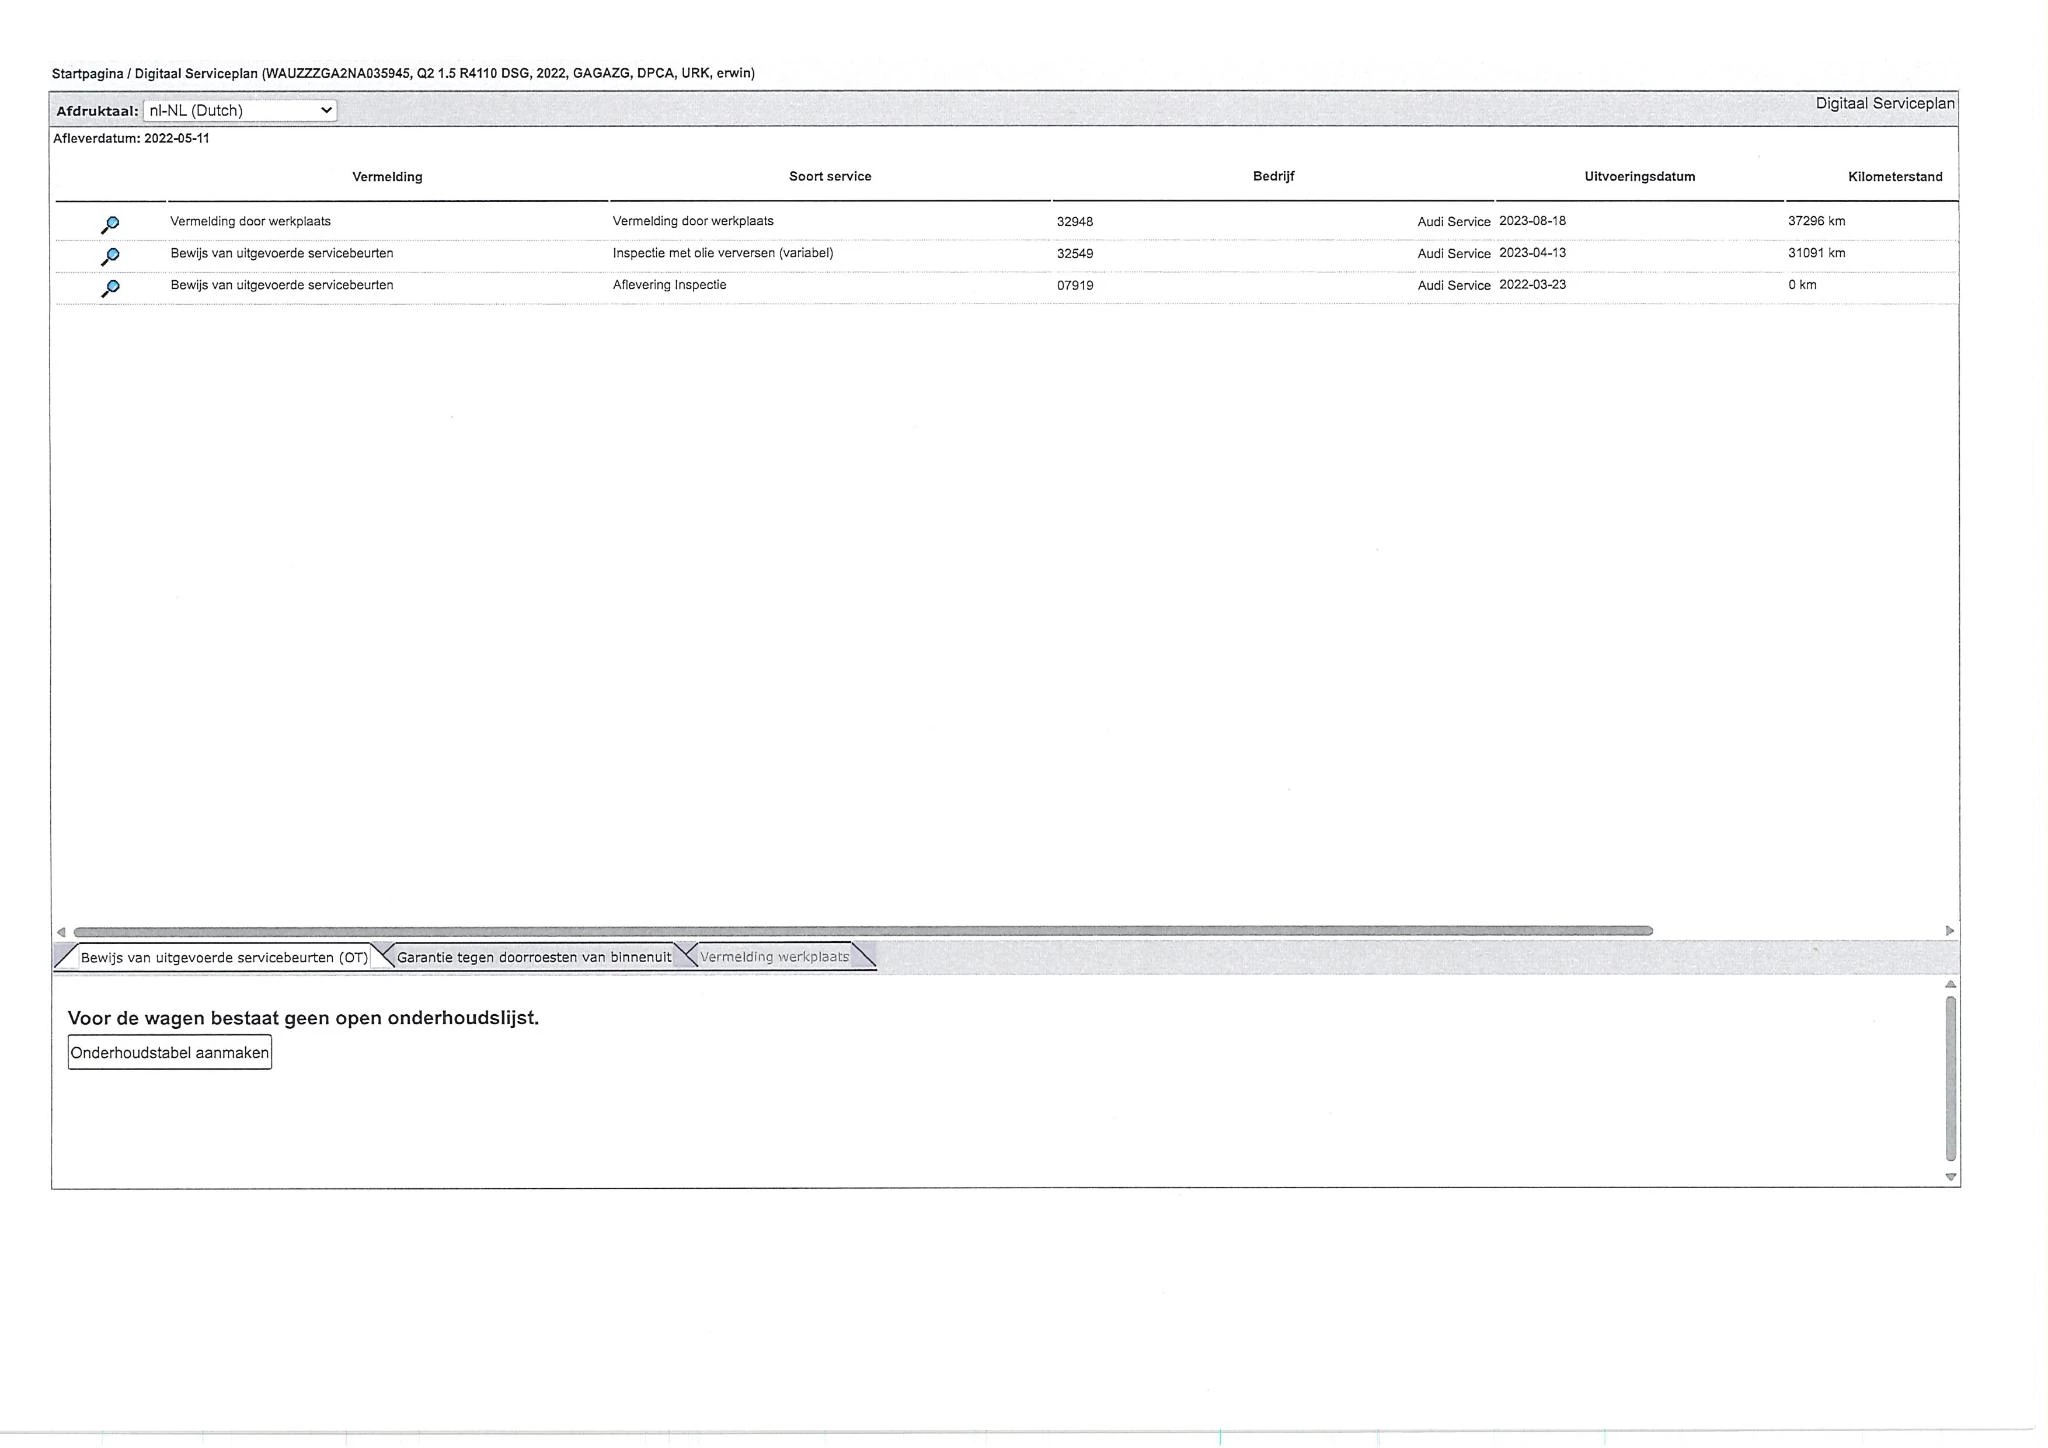Screen dimensions: 2048x1448
Task: Click the horizontal scrollbar thumb
Action: click(x=862, y=931)
